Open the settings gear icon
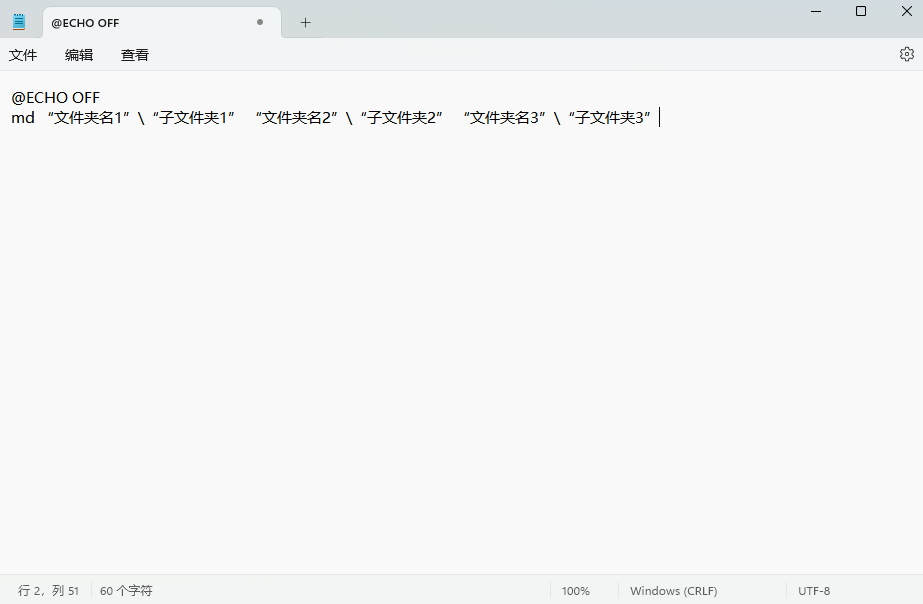Screen dimensions: 923x604 [907, 54]
